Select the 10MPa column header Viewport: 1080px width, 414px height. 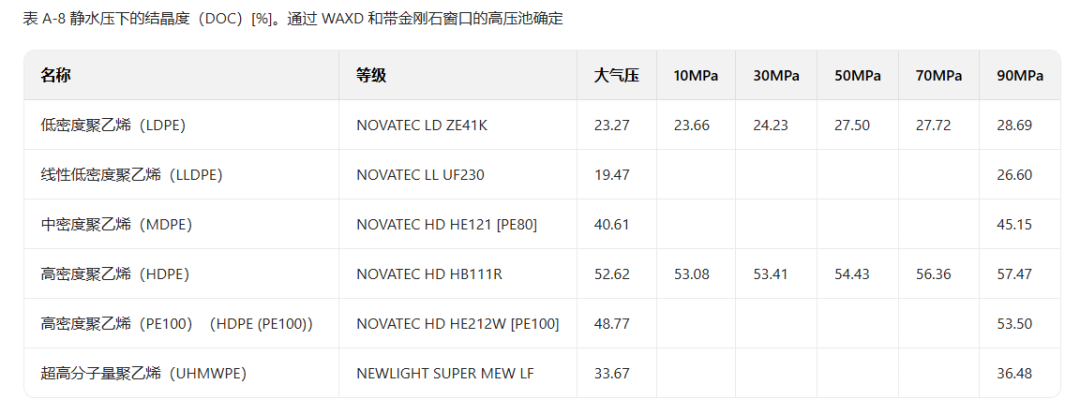[696, 76]
